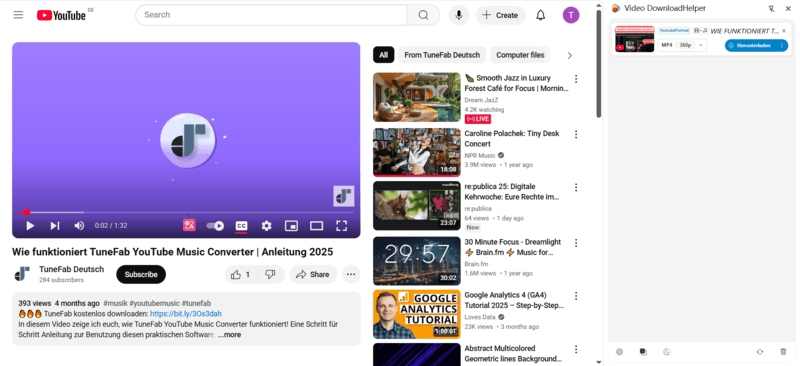Remove the detected media entry

click(784, 31)
